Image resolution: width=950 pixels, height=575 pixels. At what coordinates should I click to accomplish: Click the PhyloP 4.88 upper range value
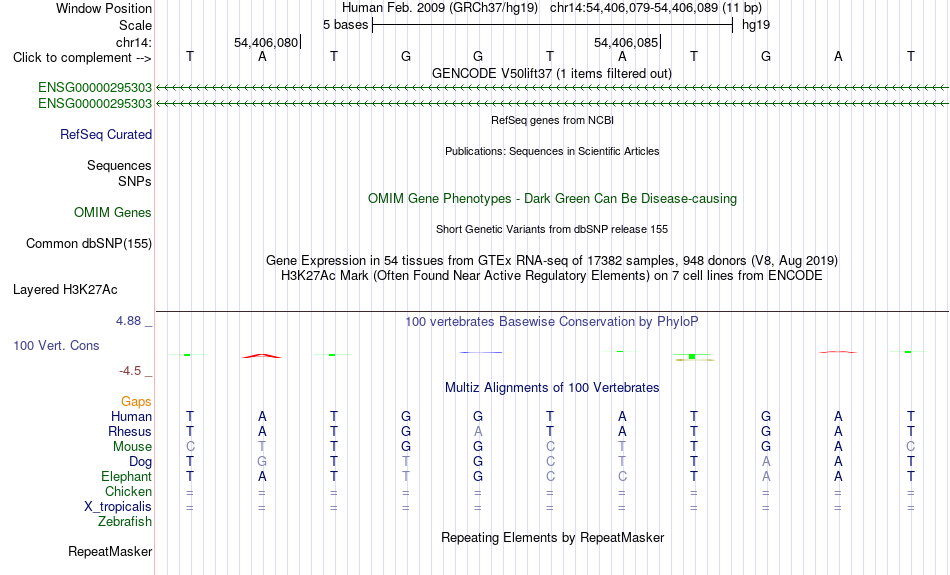point(128,321)
